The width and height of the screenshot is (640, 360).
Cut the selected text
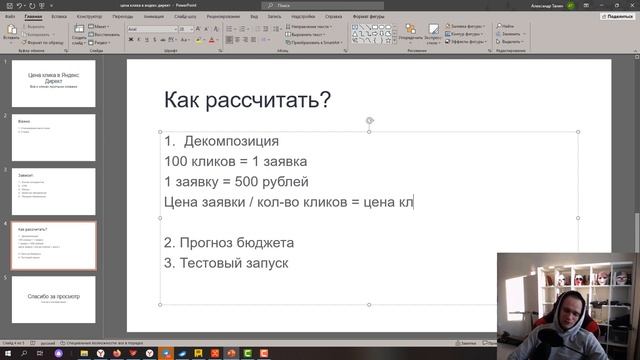[x=33, y=27]
